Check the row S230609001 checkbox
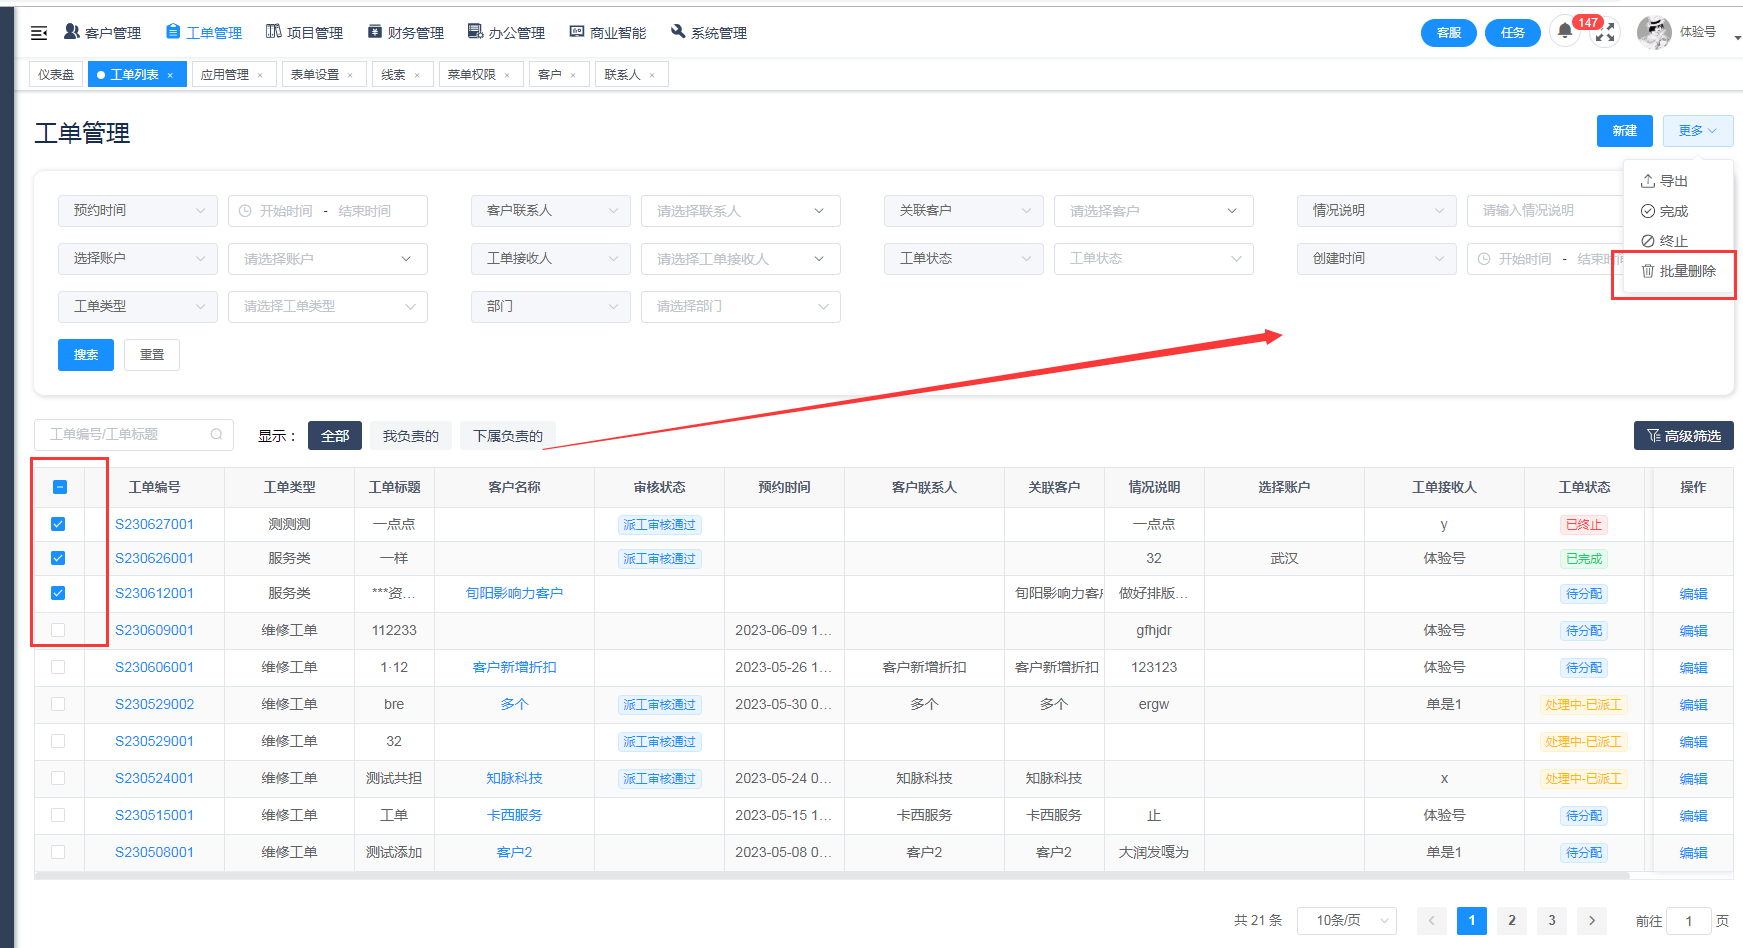The width and height of the screenshot is (1743, 948). (58, 630)
